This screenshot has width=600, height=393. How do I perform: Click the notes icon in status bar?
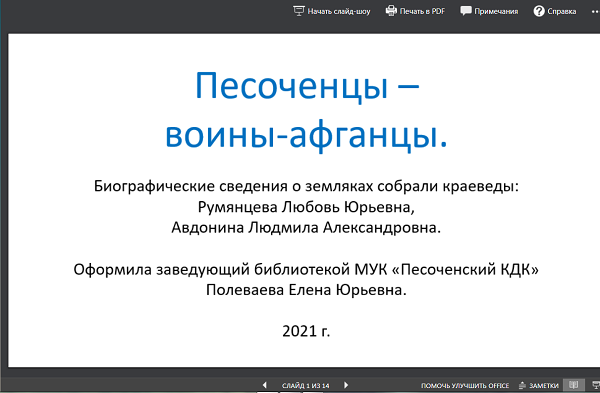[522, 385]
